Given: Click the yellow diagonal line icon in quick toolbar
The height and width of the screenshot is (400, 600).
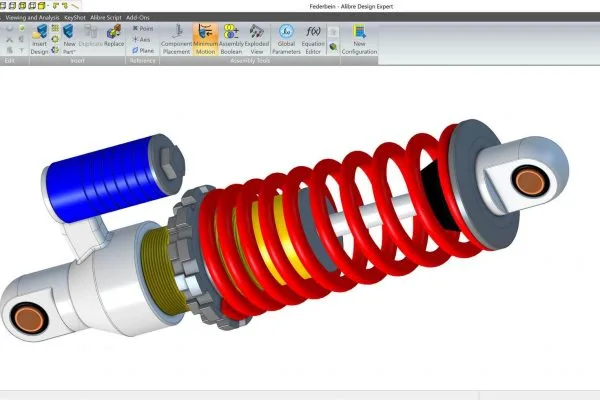Looking at the screenshot, I should [75, 6].
